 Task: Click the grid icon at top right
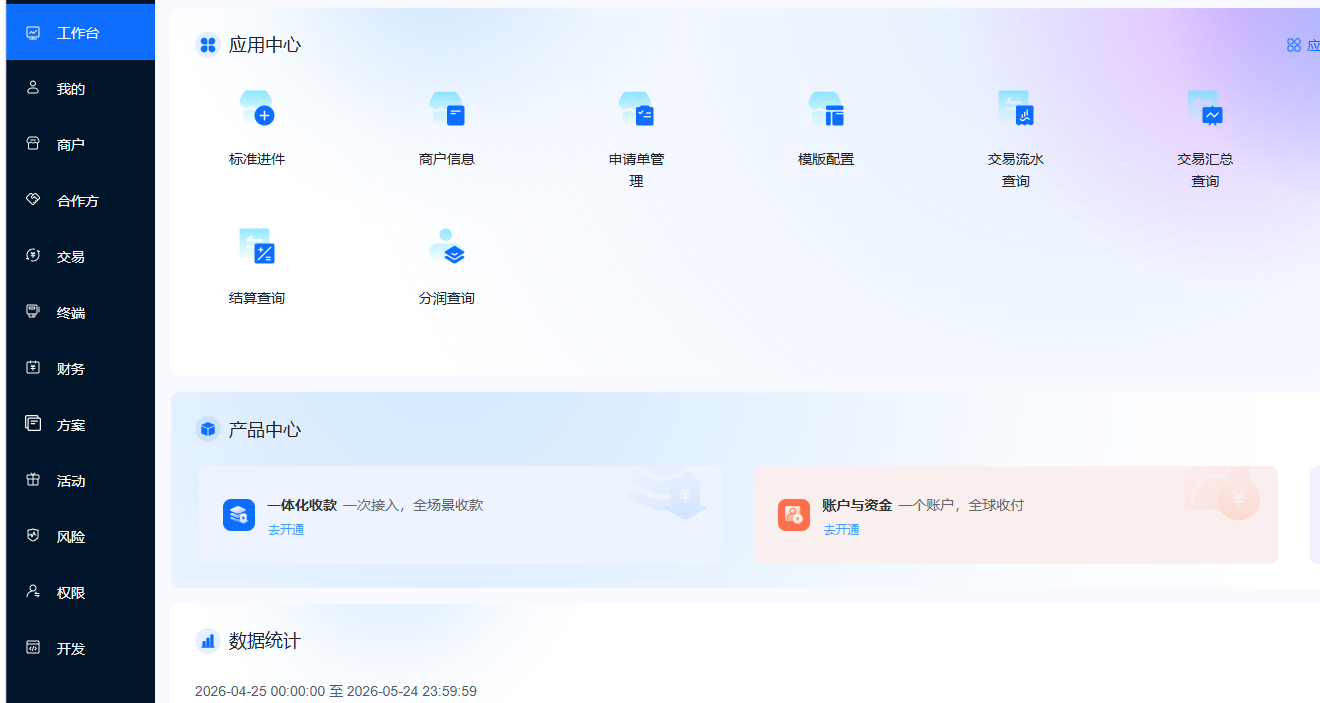(1294, 45)
